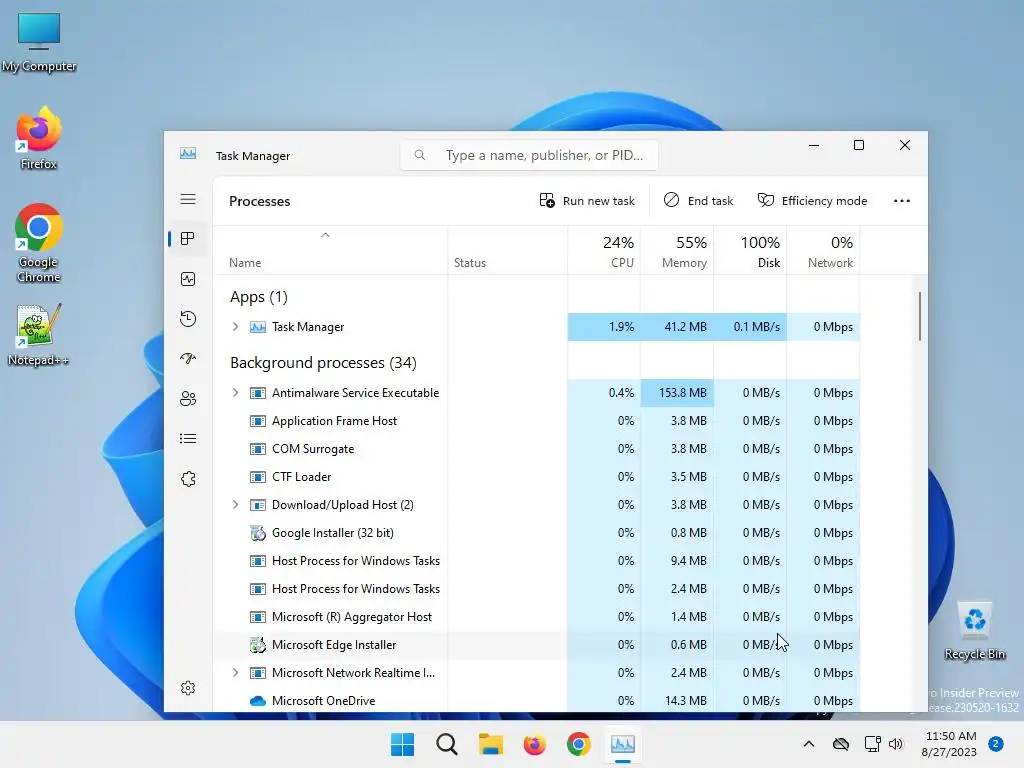Image resolution: width=1024 pixels, height=768 pixels.
Task: Click the Google Installer process icon
Action: click(x=258, y=533)
